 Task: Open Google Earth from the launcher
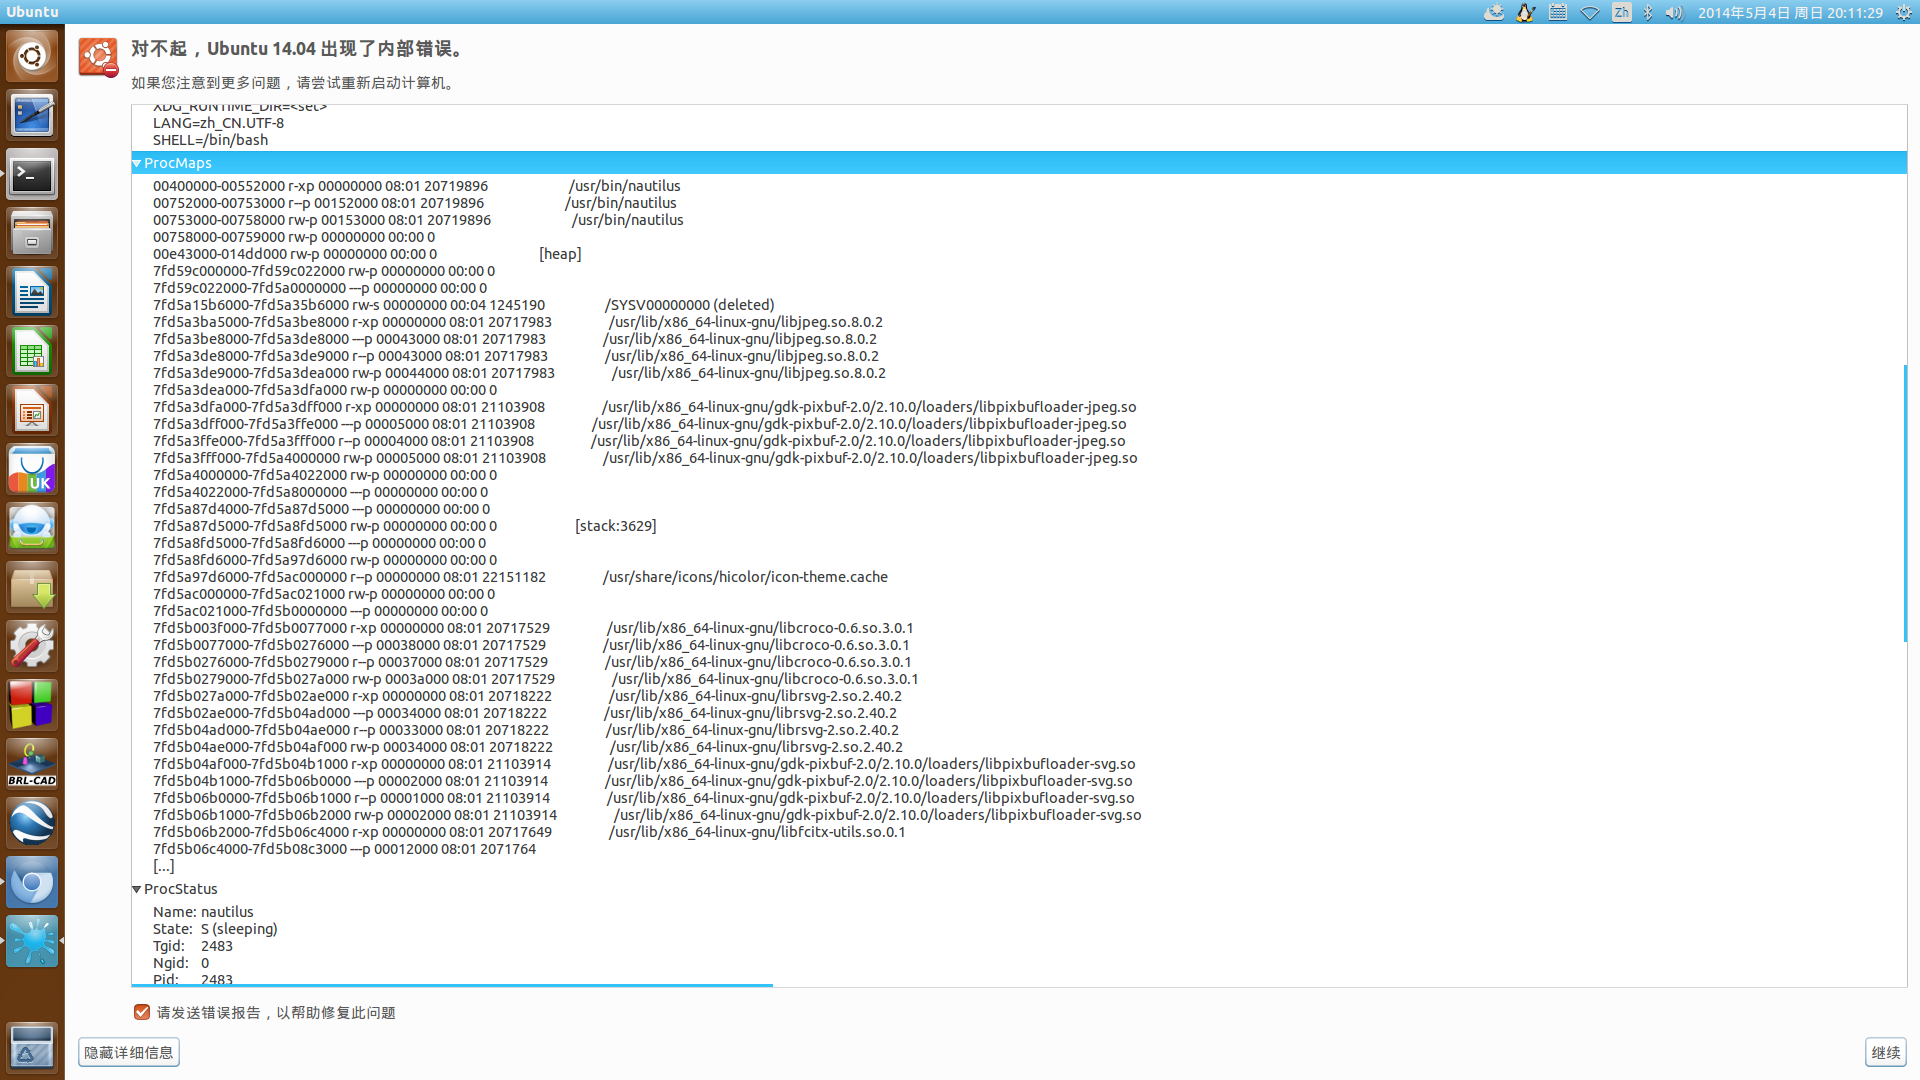pos(32,824)
